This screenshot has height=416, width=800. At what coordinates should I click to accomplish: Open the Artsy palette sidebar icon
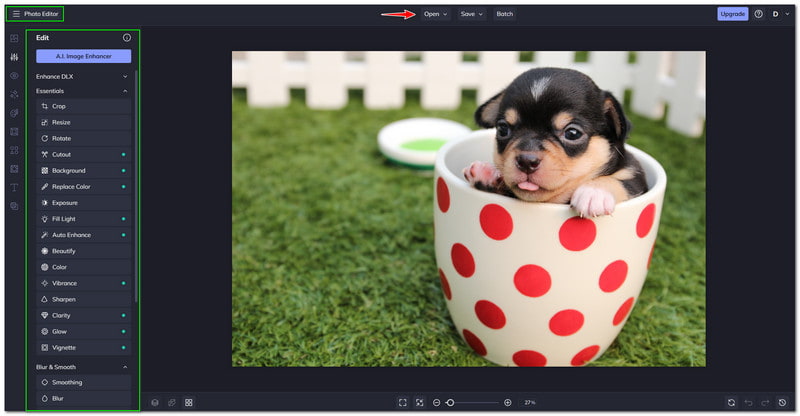[x=14, y=113]
